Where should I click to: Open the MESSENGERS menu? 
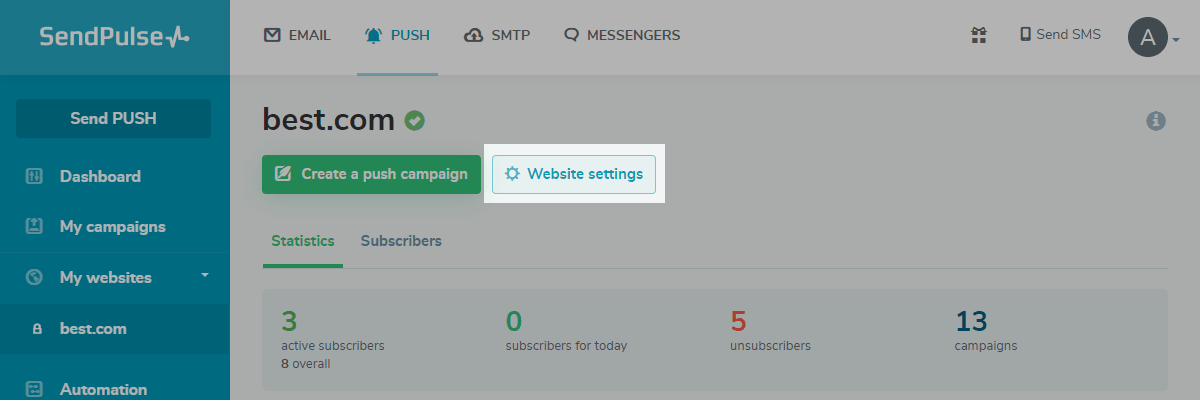tap(622, 35)
